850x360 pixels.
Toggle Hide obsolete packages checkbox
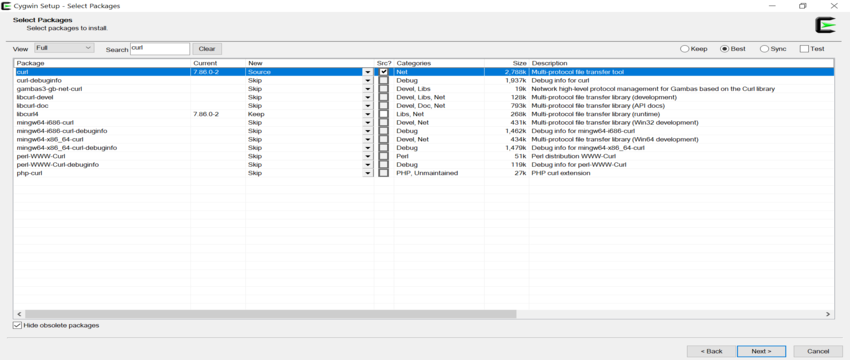(x=17, y=325)
